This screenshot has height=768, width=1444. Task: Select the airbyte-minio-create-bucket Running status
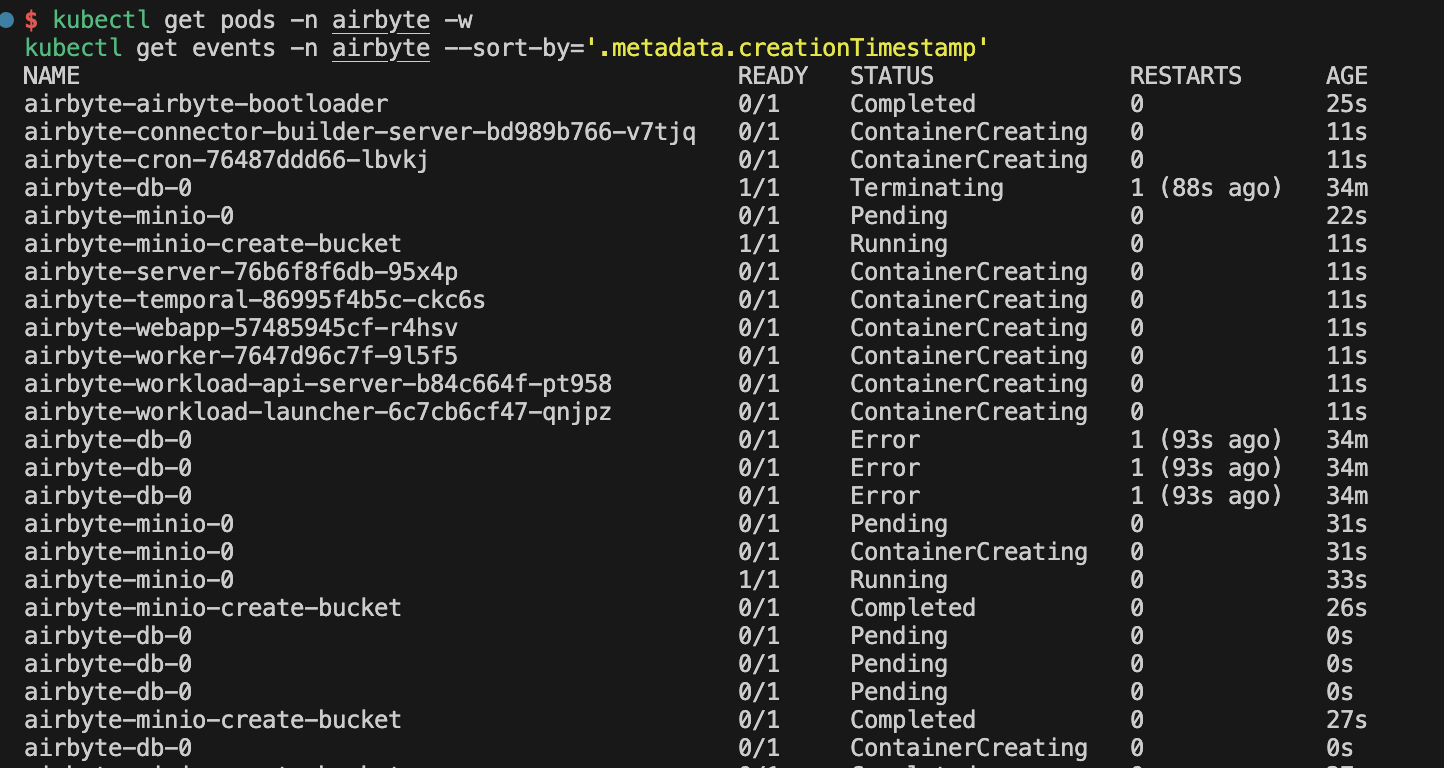(897, 243)
